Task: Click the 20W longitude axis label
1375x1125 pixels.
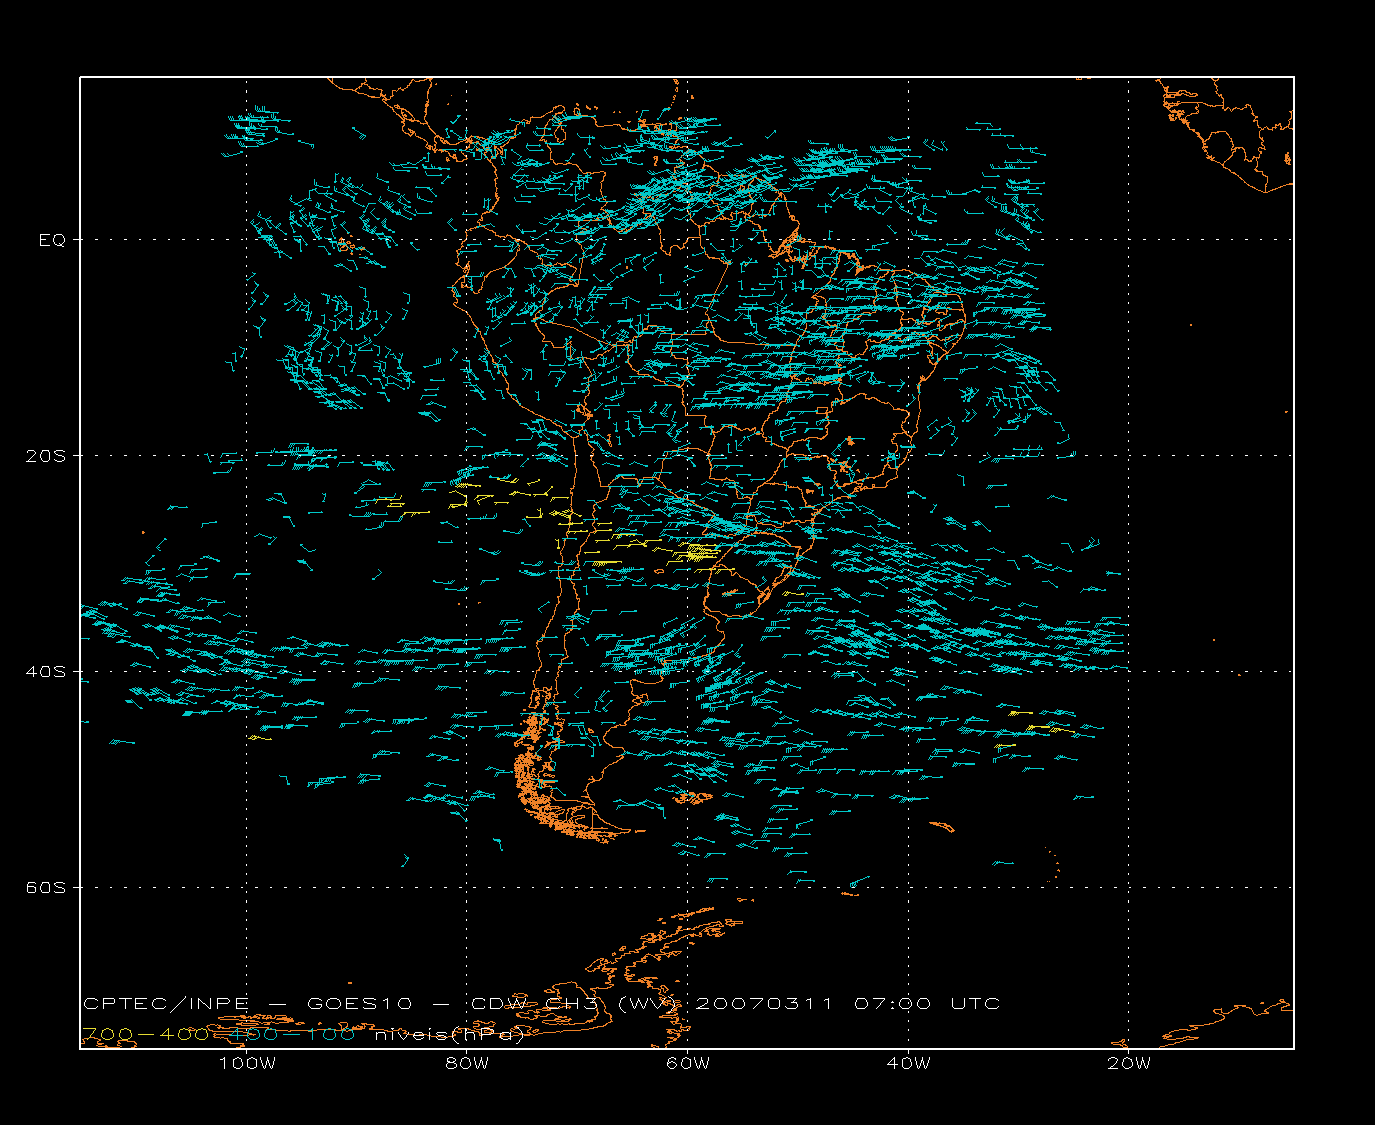Action: coord(1128,1064)
